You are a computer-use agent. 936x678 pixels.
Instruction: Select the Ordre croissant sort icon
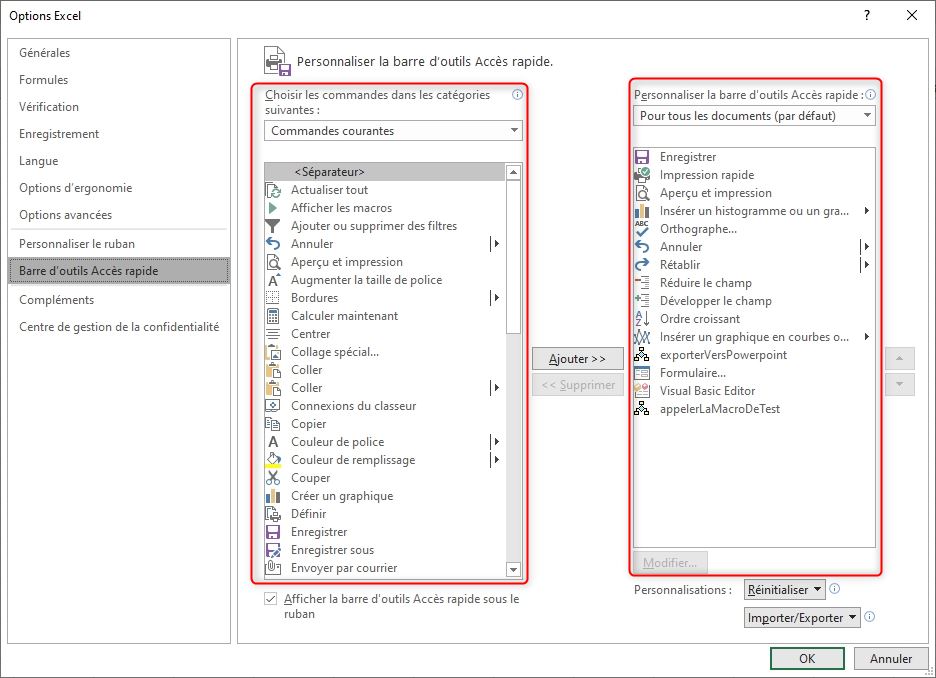(642, 319)
